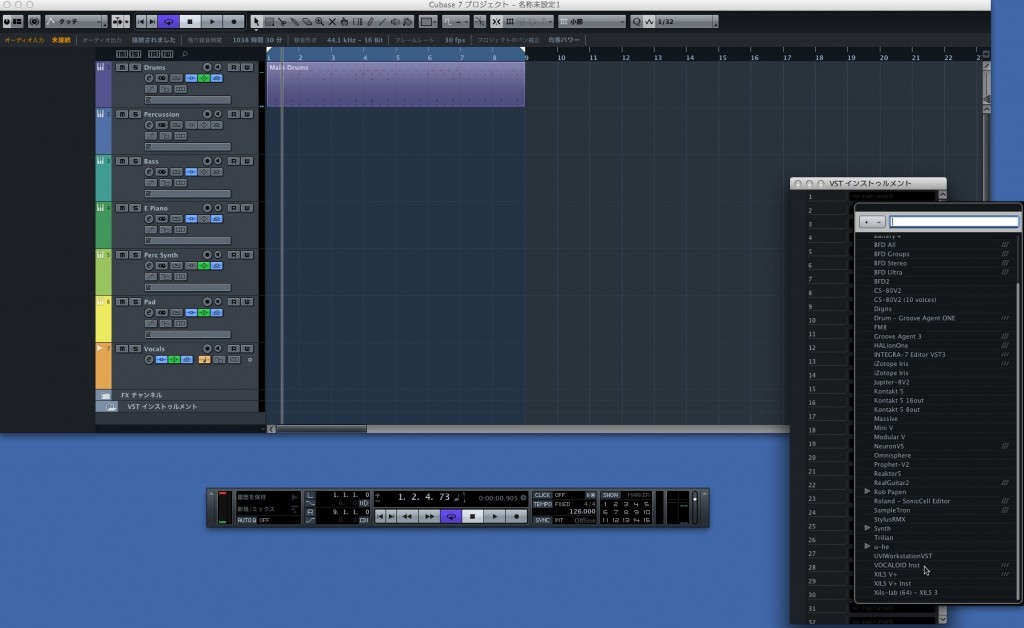Open channel settings (e) for Bass track
The height and width of the screenshot is (628, 1024).
[x=149, y=172]
